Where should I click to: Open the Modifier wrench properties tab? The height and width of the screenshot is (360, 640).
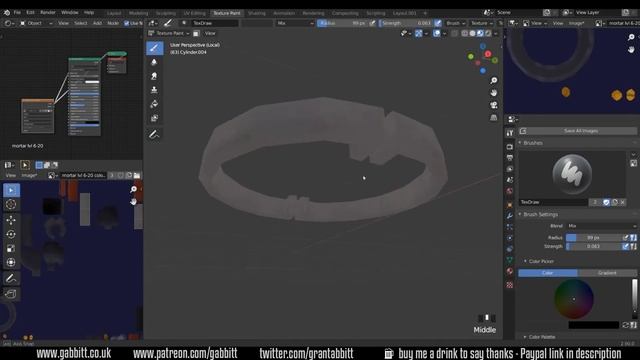click(x=510, y=216)
